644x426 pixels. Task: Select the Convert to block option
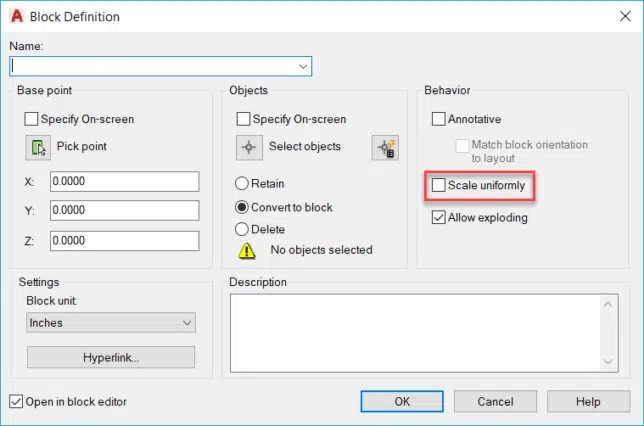[x=242, y=207]
